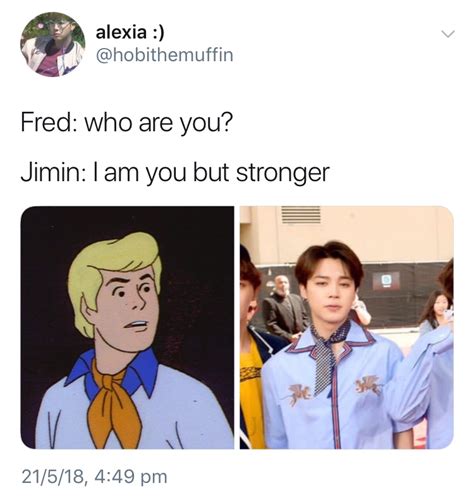Screen dimensions: 474x500
Task: Click the small blue sign on black wall
Action: (386, 280)
